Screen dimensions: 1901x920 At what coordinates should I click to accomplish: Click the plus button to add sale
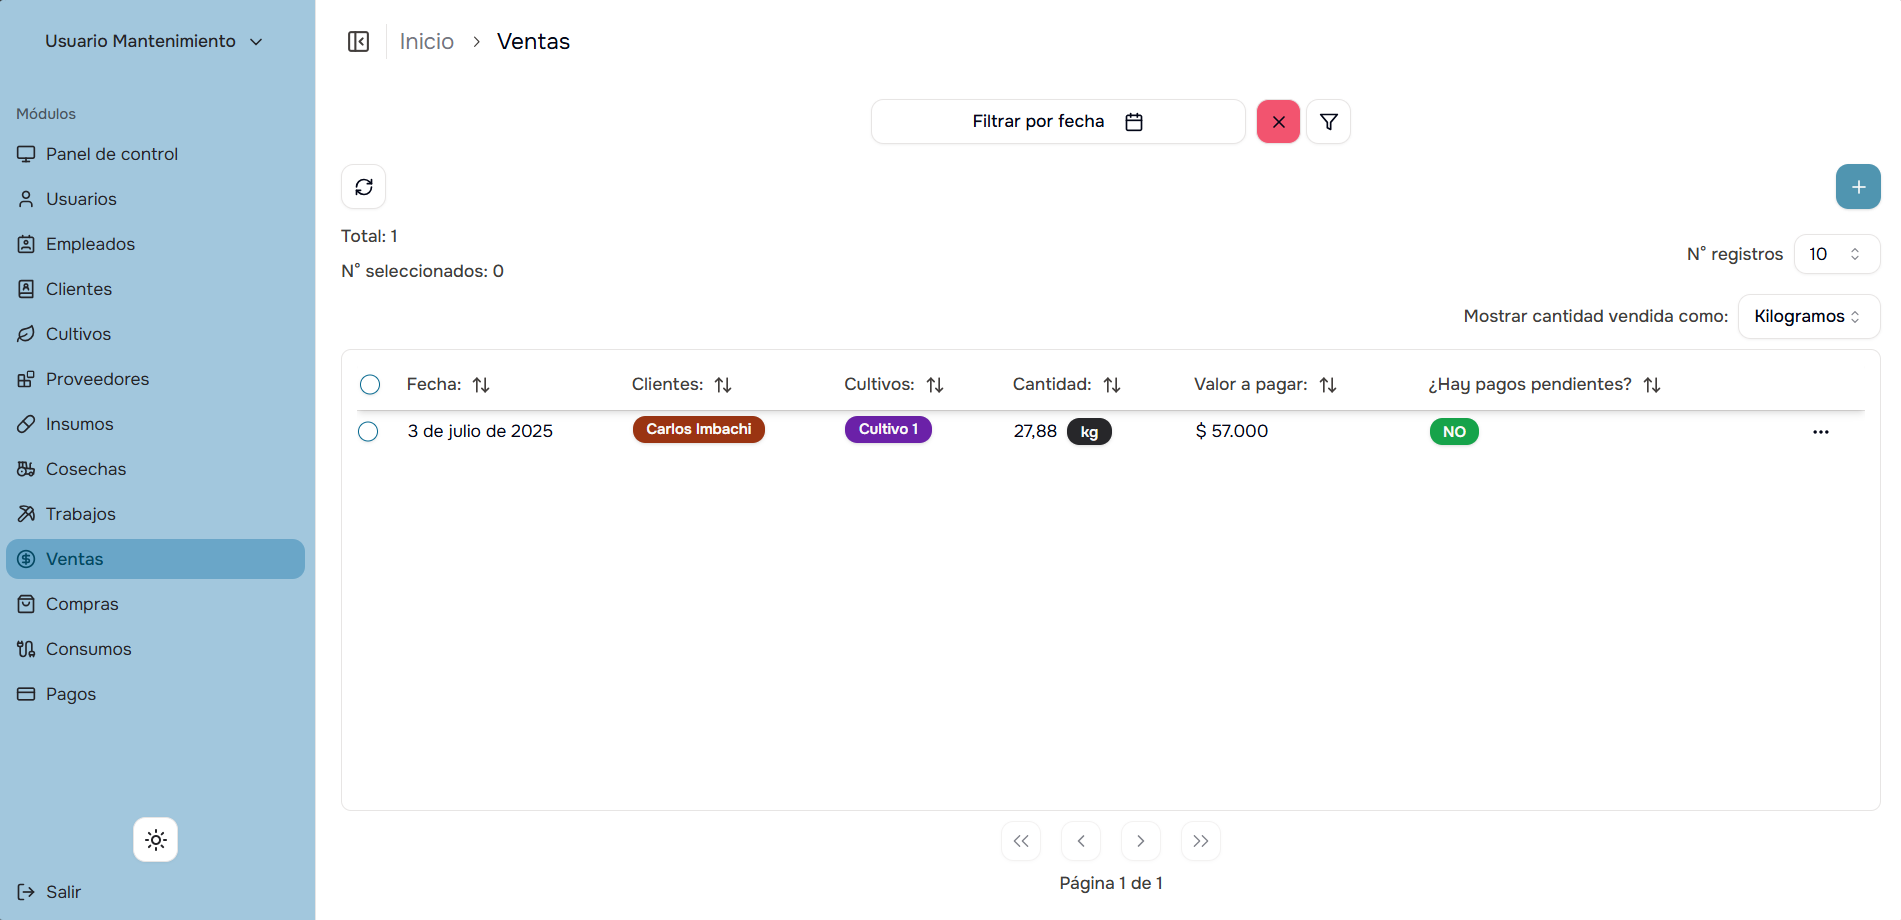[x=1857, y=187]
